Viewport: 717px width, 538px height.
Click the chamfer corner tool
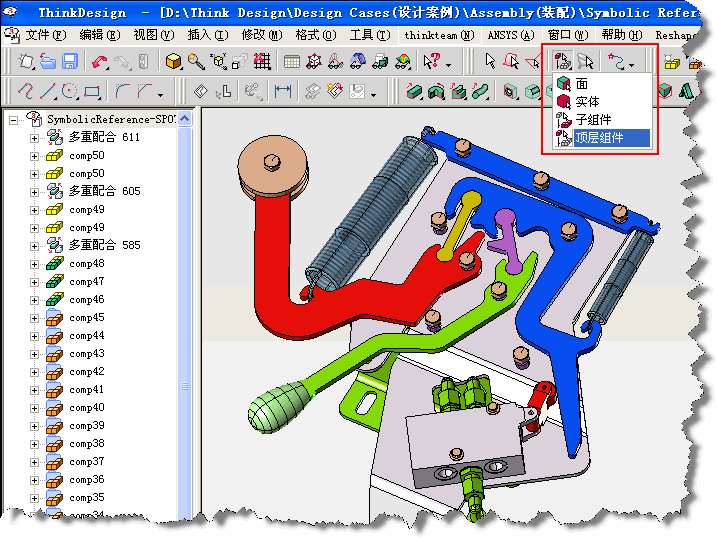coord(144,91)
